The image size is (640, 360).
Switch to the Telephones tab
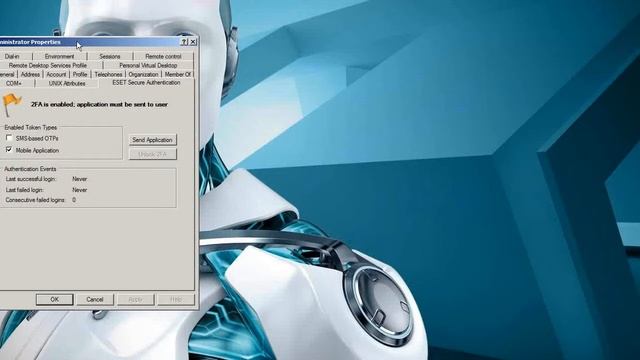tap(108, 74)
